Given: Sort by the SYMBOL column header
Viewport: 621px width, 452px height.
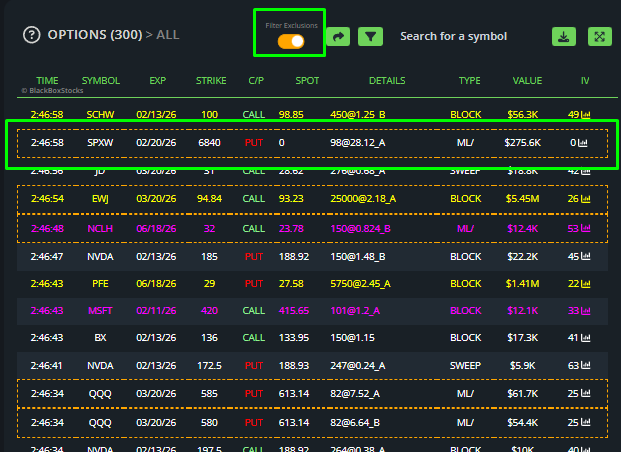Looking at the screenshot, I should (x=101, y=80).
